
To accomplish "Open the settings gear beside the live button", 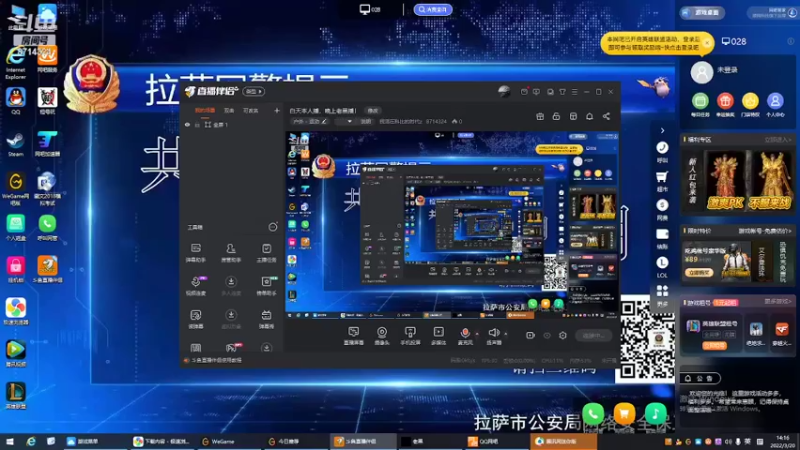I will tap(563, 335).
